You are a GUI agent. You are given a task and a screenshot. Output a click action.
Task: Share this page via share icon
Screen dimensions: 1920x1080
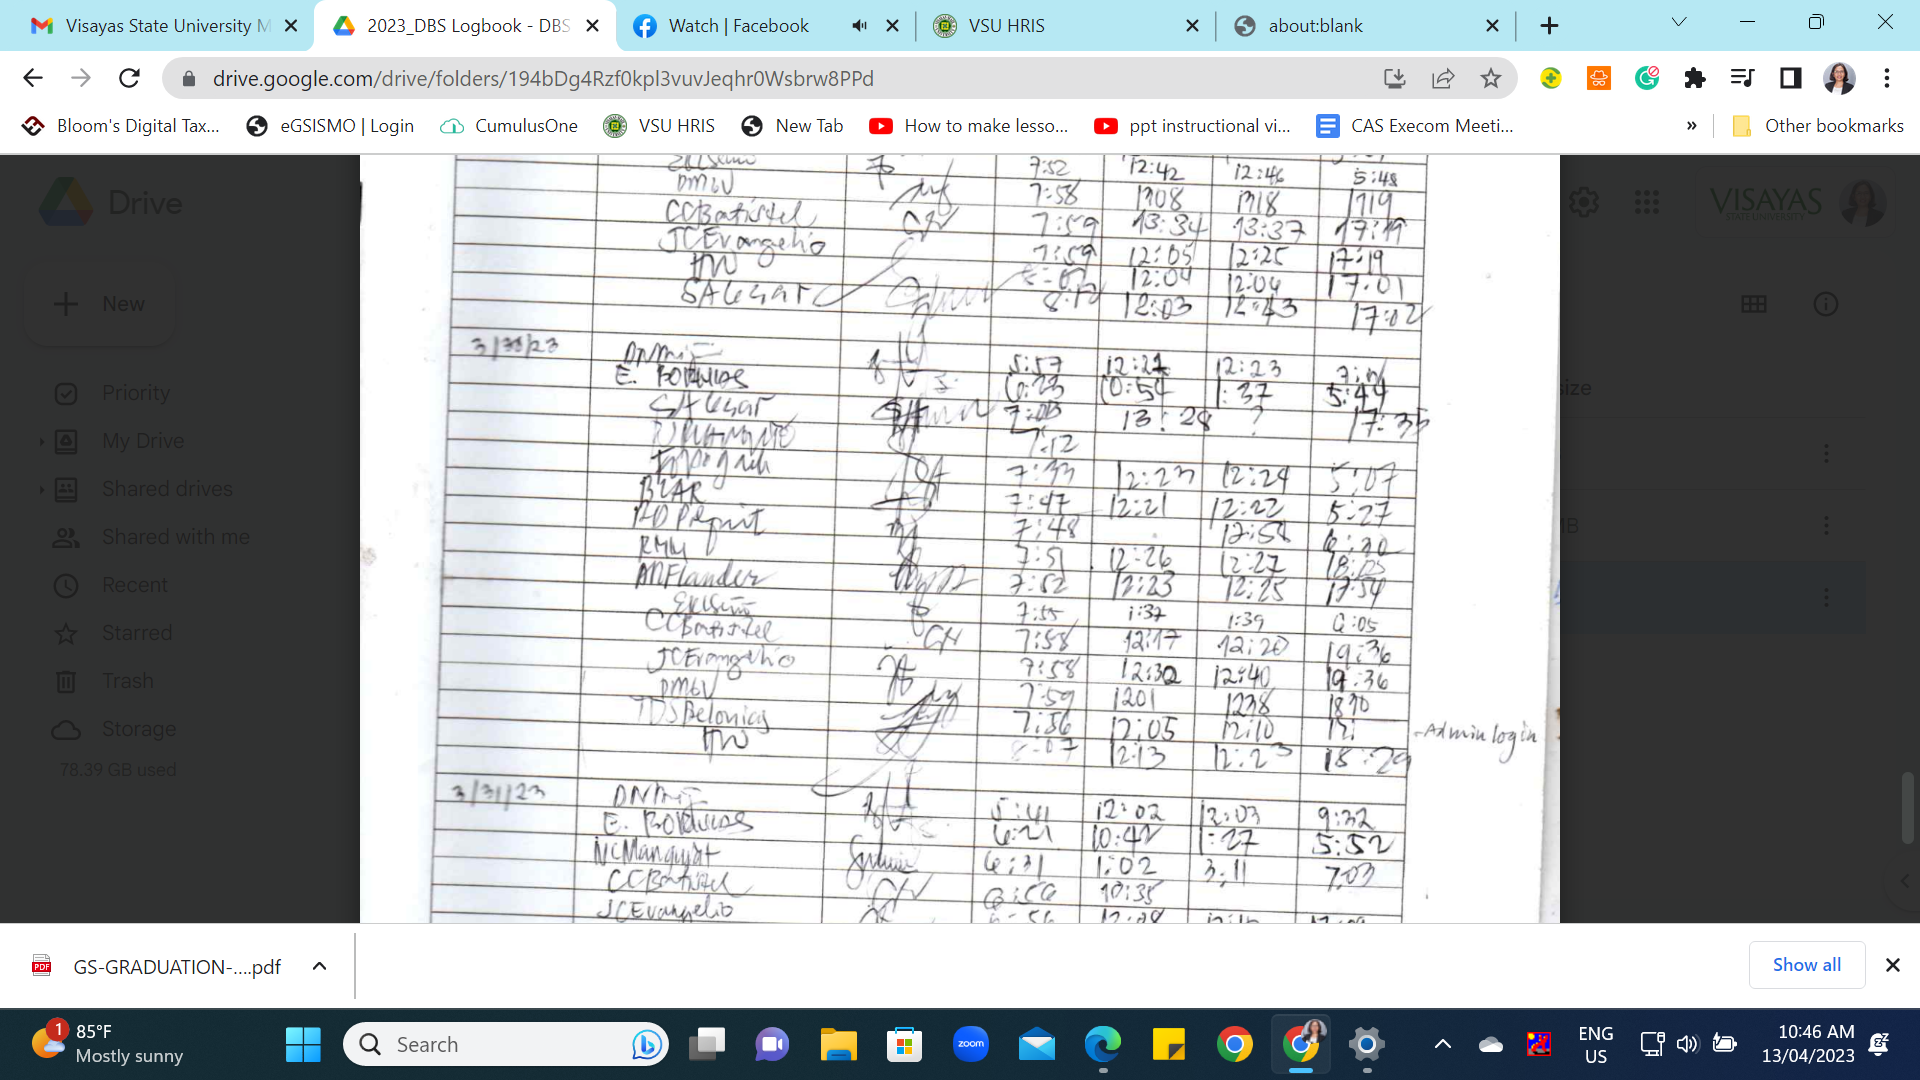1443,78
